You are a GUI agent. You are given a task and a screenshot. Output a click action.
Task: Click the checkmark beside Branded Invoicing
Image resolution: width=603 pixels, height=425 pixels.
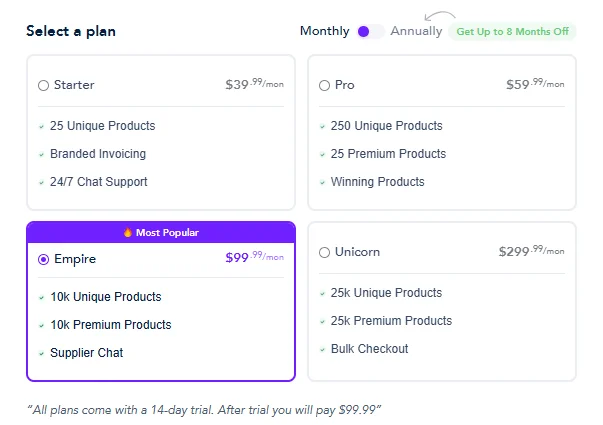click(42, 155)
